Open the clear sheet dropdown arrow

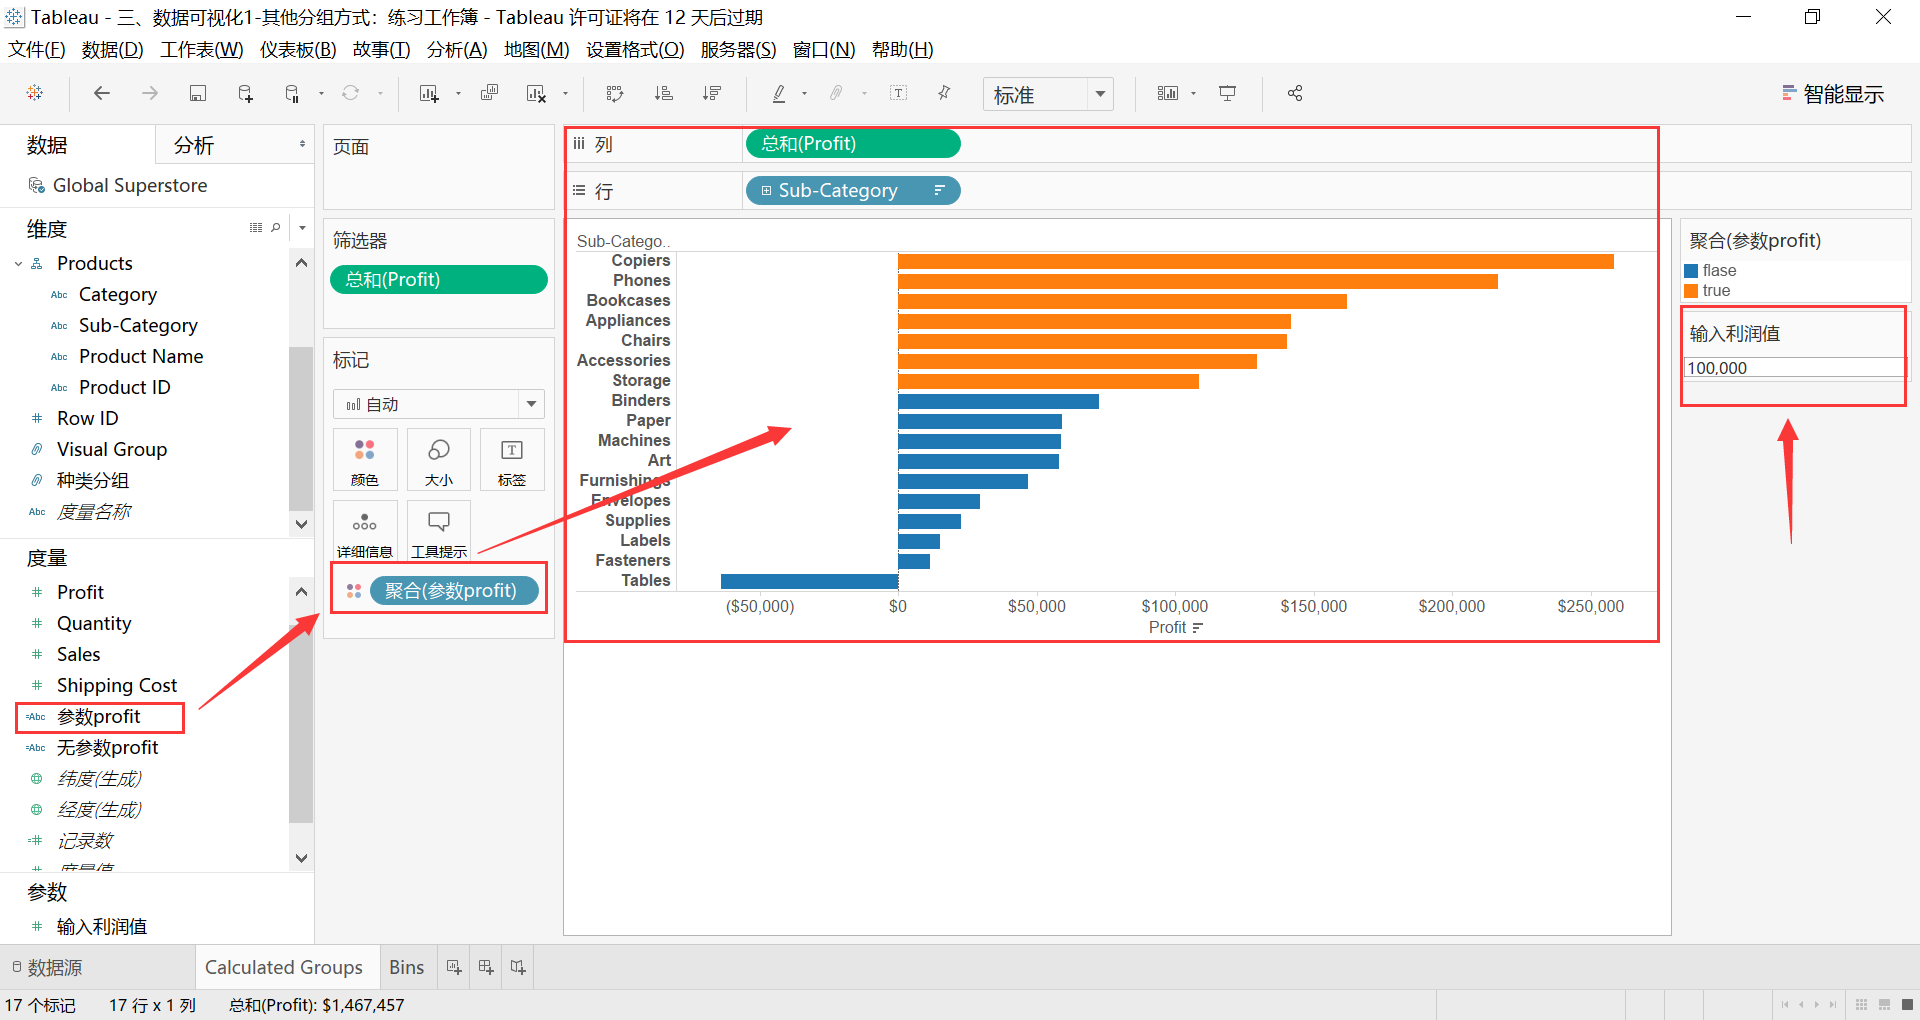coord(565,94)
